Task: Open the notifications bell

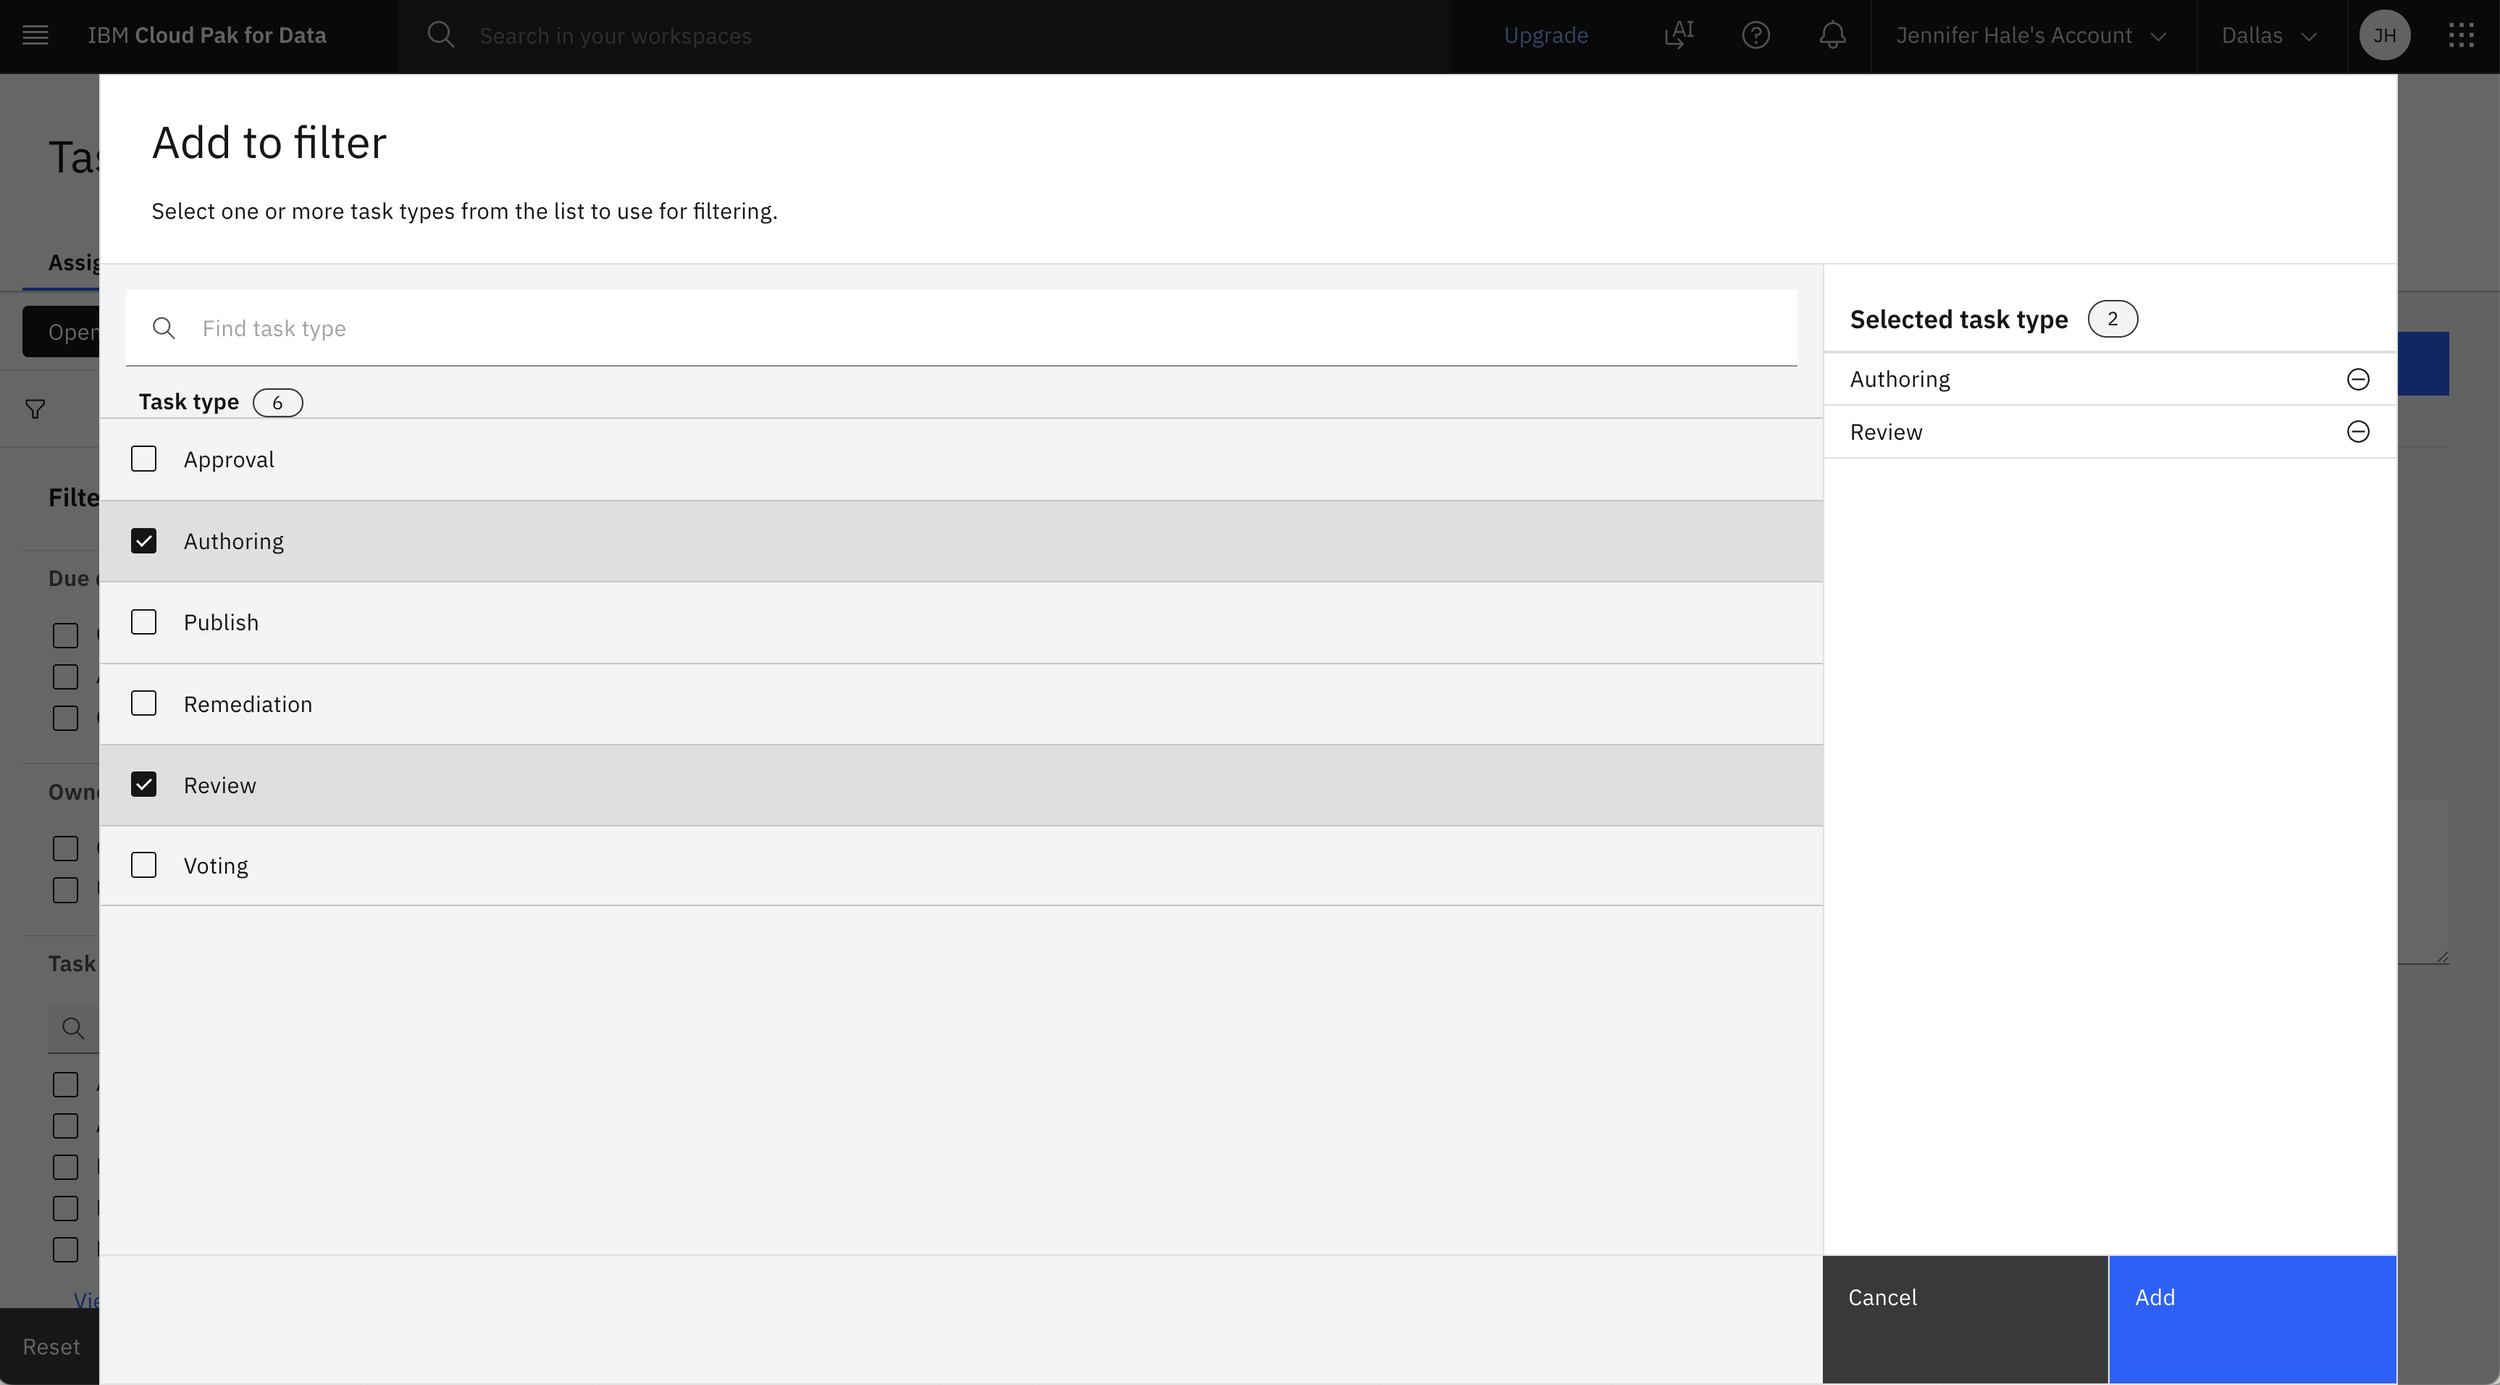Action: [x=1833, y=35]
